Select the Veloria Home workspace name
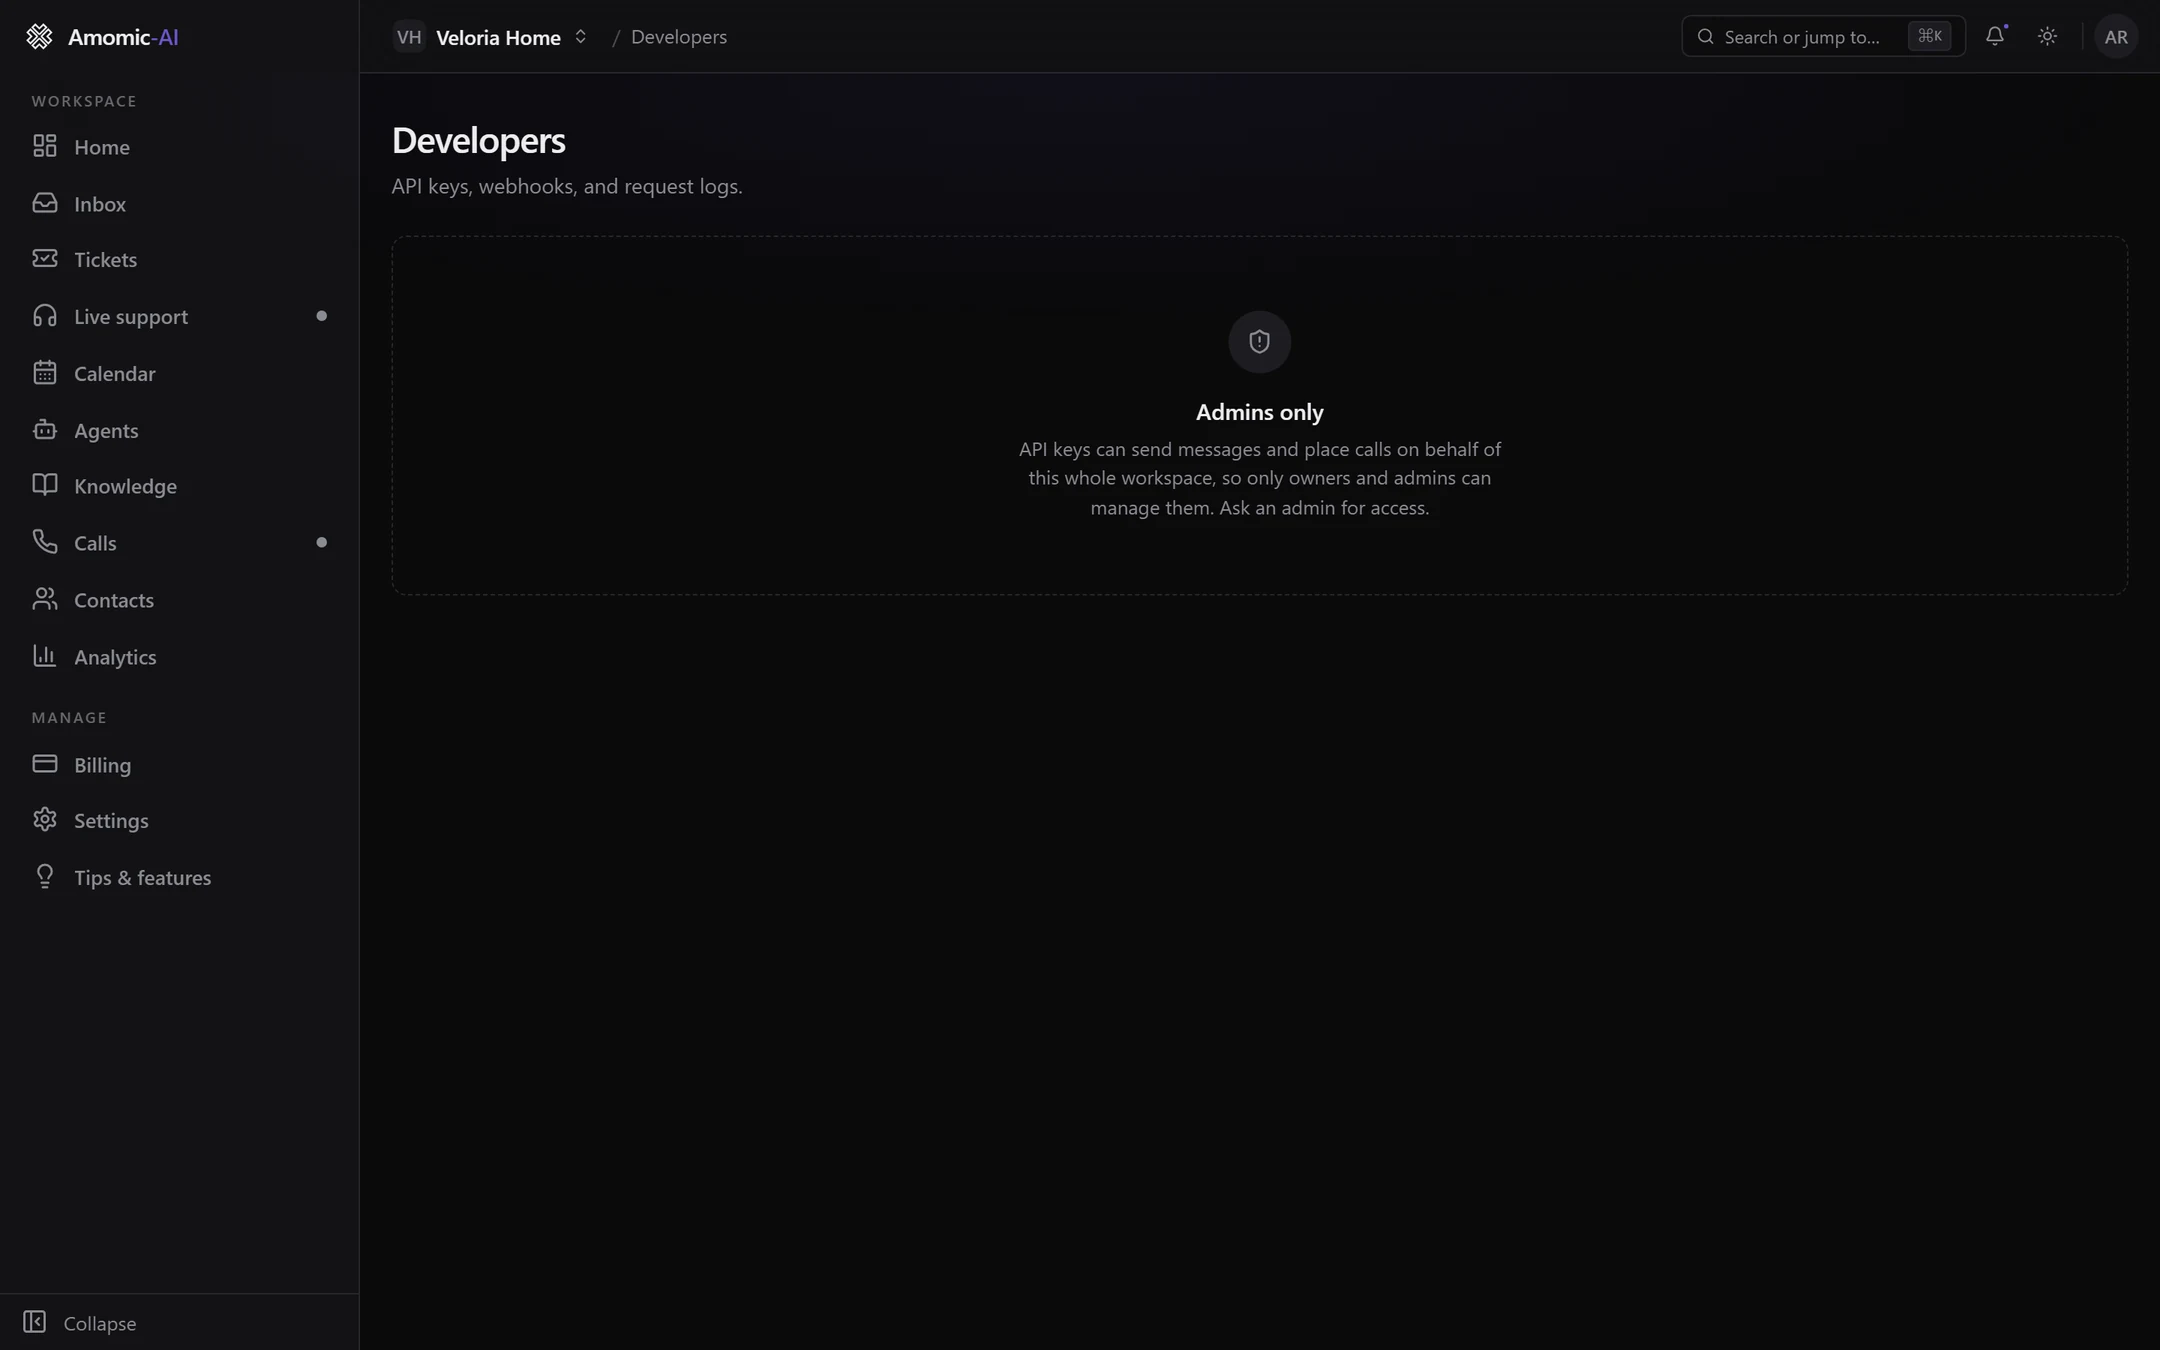This screenshot has height=1350, width=2160. pos(498,37)
